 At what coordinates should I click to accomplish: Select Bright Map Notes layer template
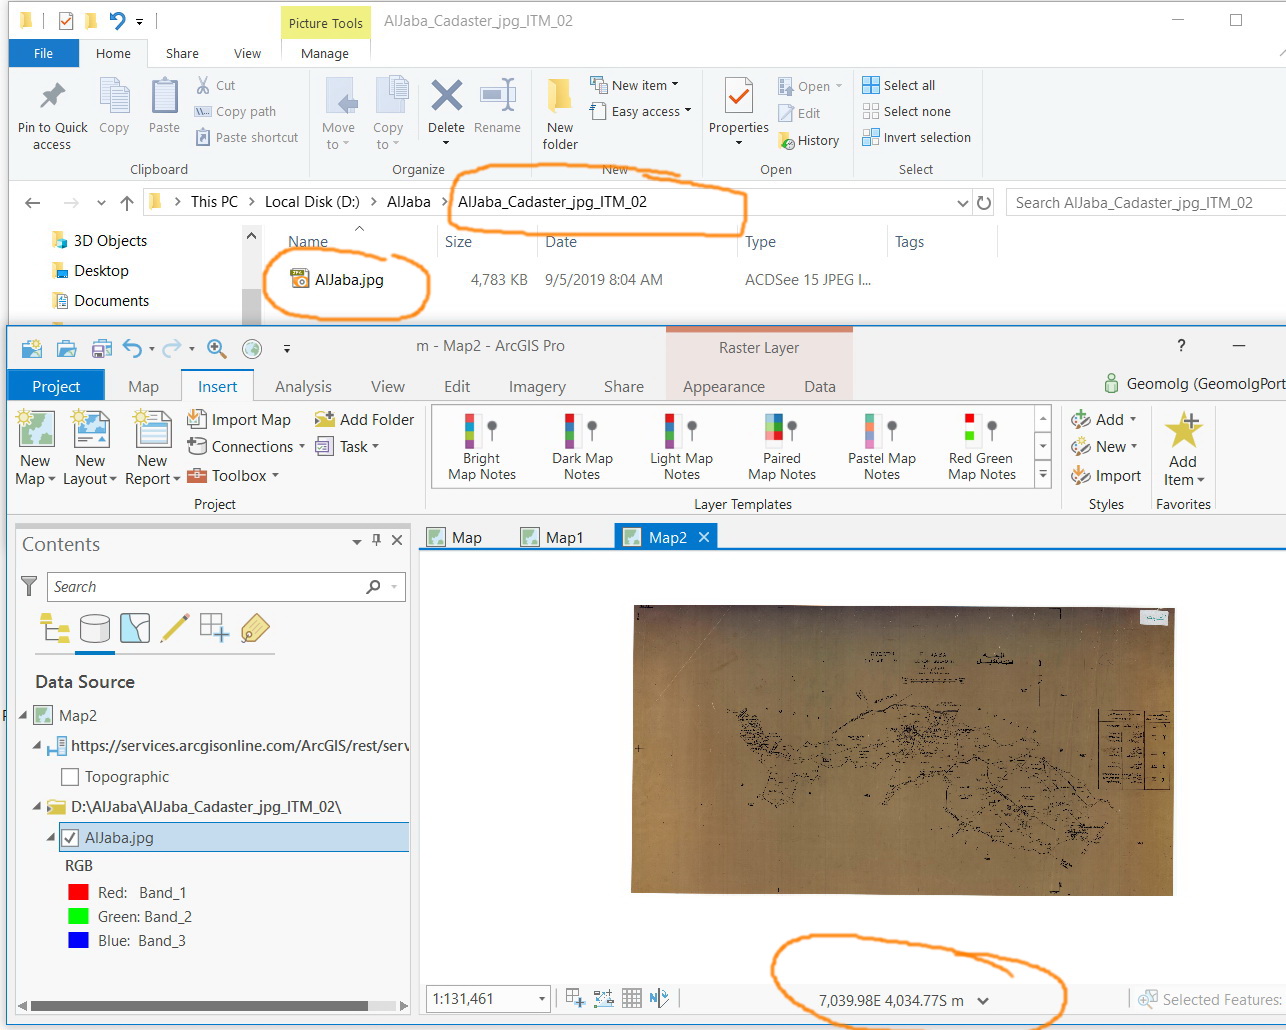[x=482, y=446]
